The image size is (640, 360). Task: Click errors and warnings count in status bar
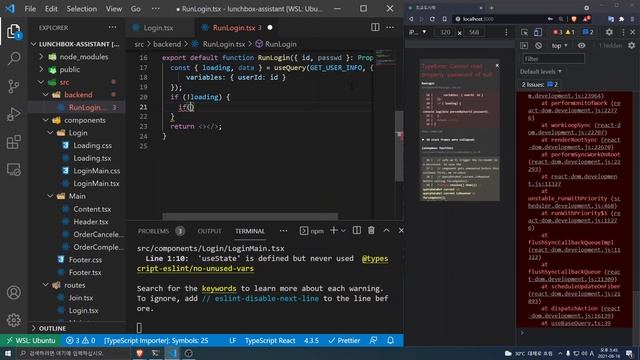coord(80,340)
